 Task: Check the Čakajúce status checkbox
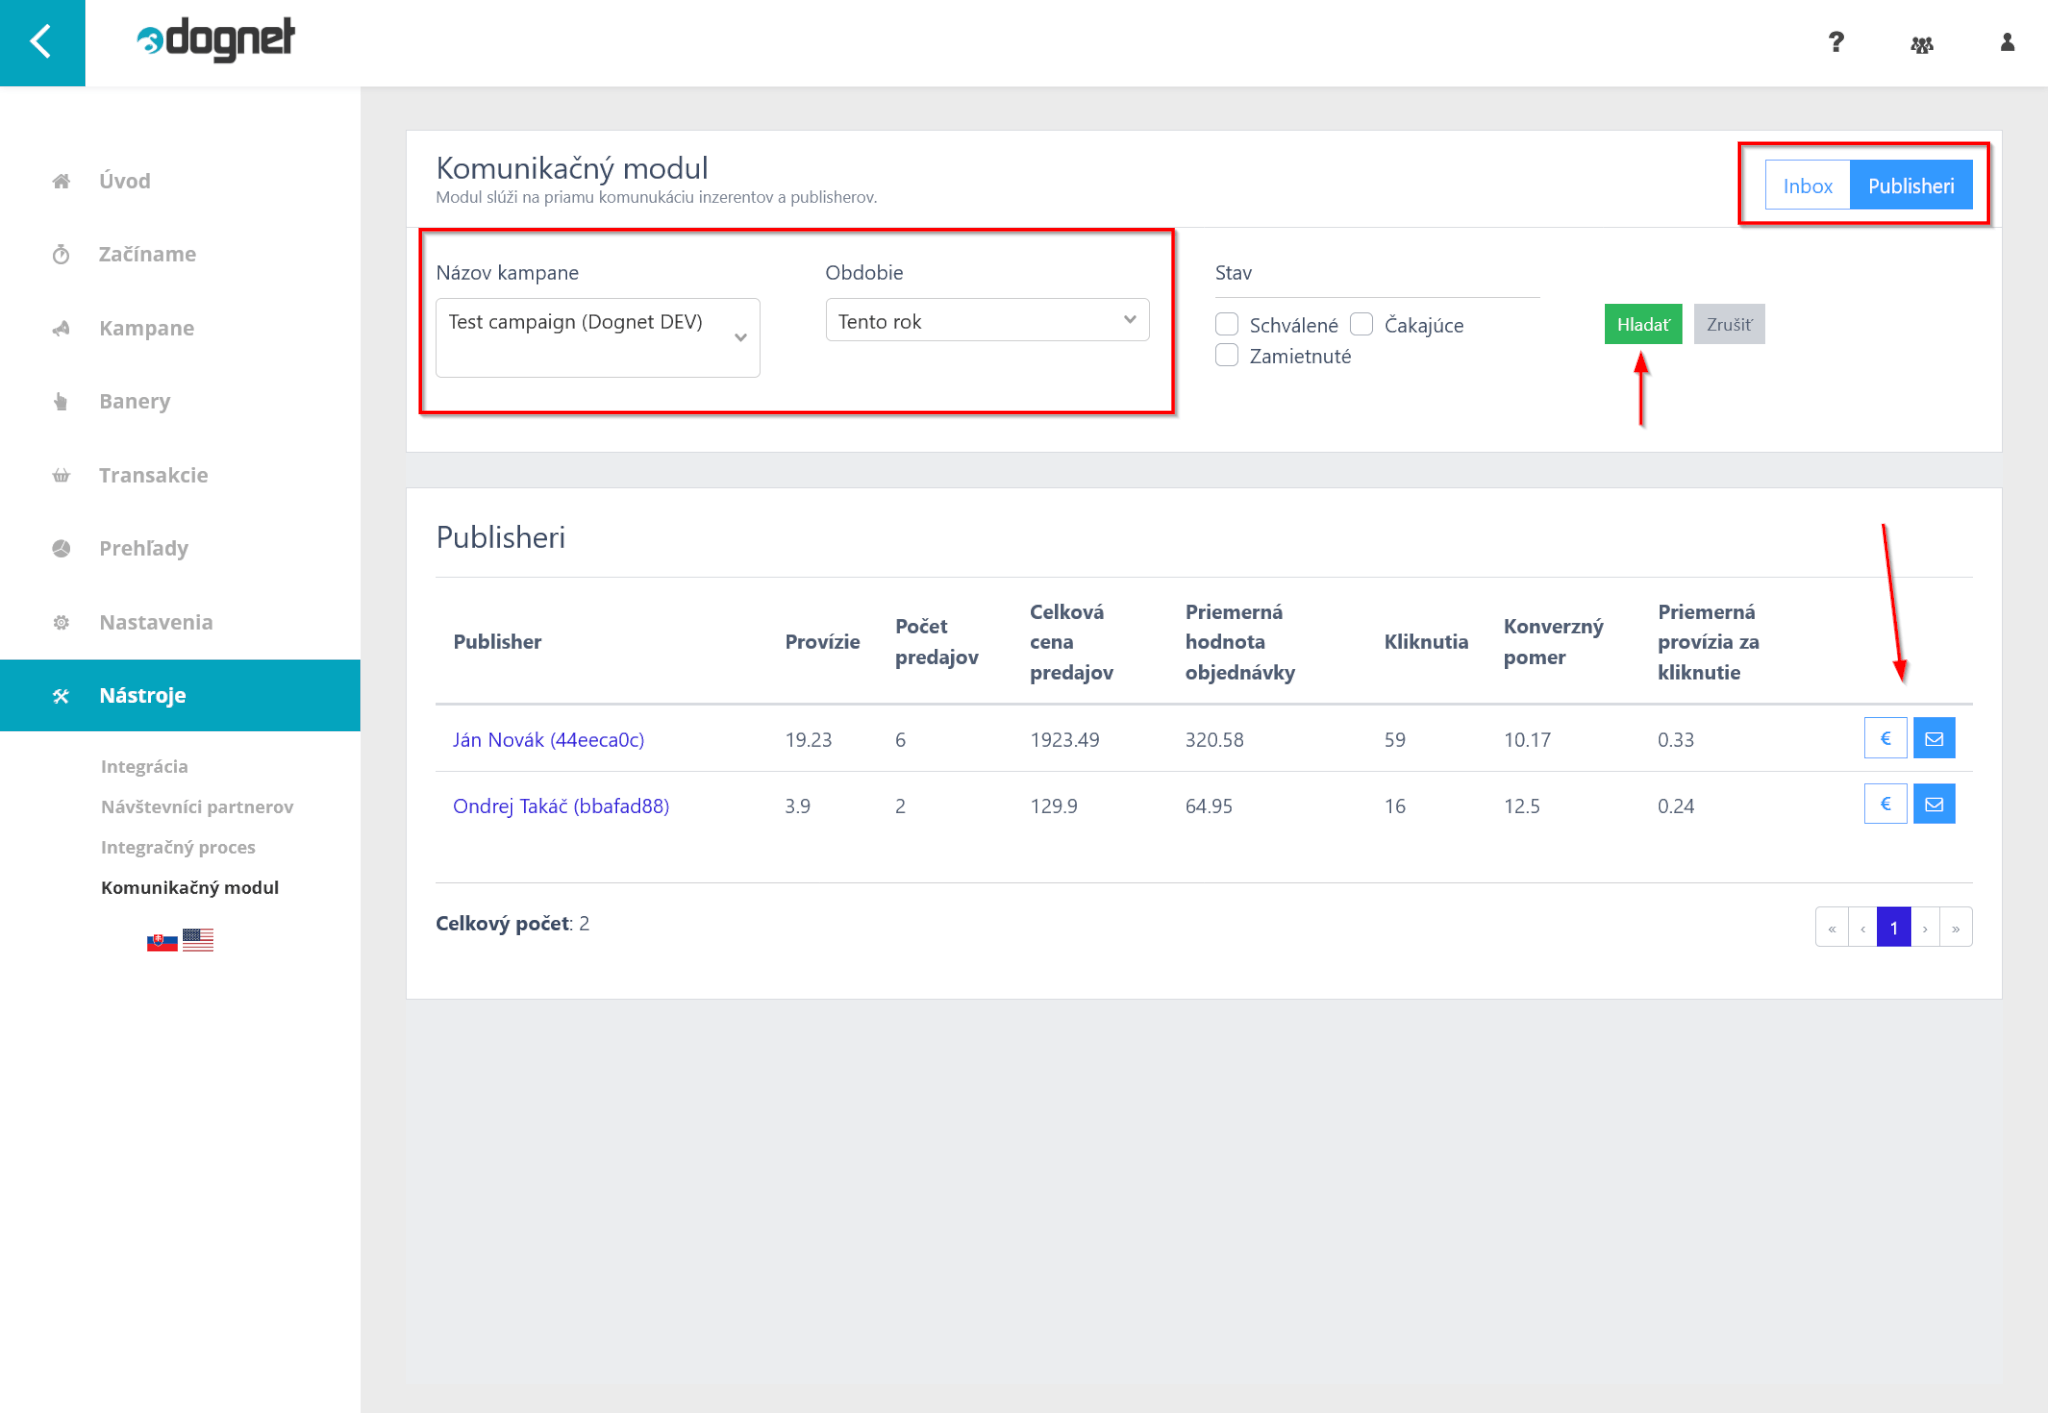coord(1361,324)
